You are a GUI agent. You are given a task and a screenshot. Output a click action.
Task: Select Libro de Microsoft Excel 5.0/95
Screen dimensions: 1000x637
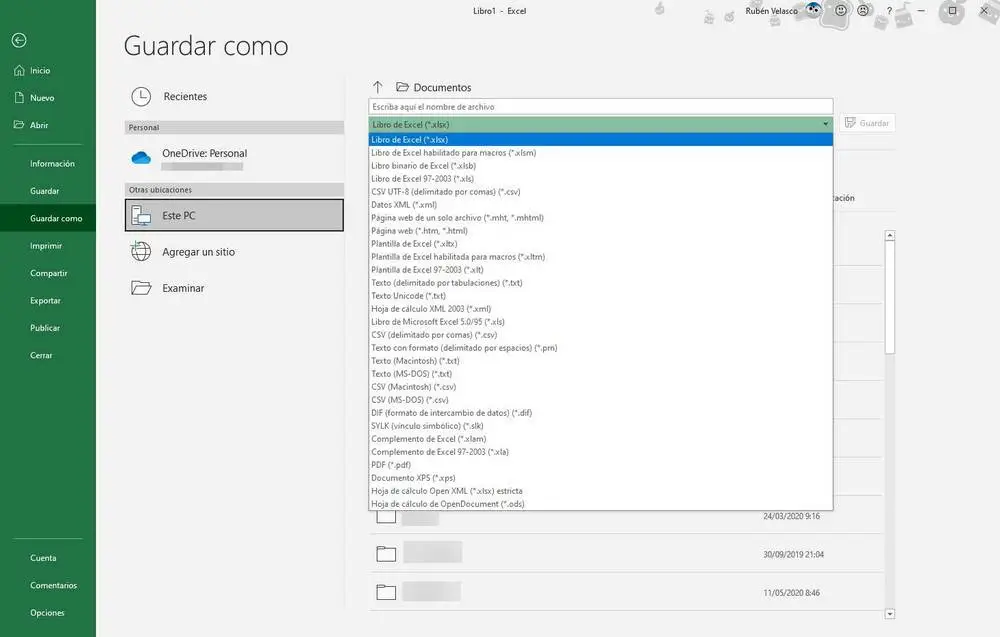pos(601,322)
